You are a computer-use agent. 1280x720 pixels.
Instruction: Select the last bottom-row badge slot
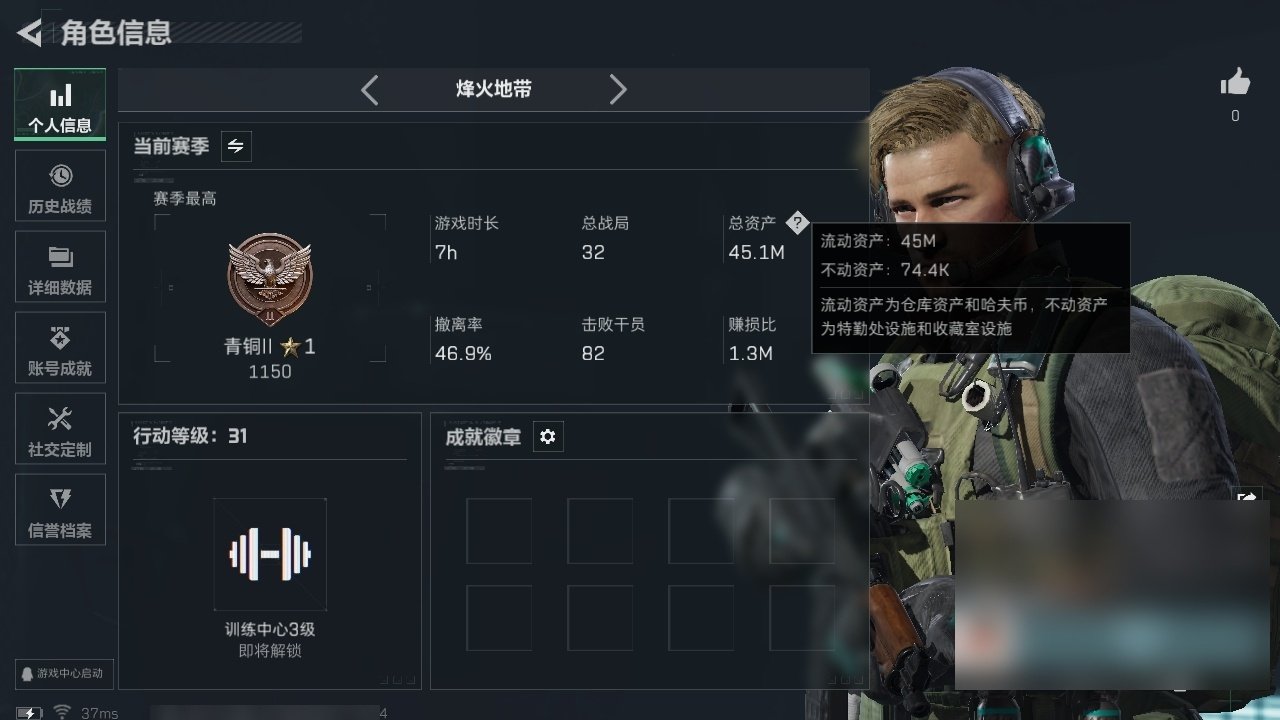(802, 618)
